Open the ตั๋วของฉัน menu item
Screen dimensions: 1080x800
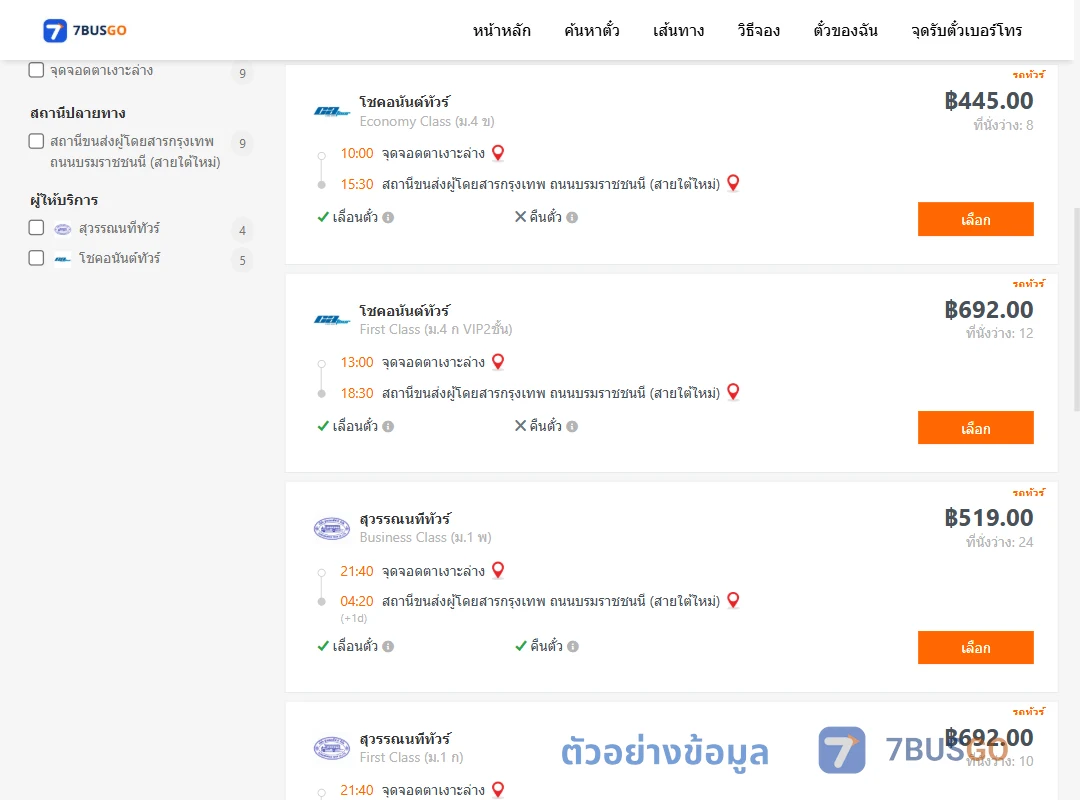845,30
